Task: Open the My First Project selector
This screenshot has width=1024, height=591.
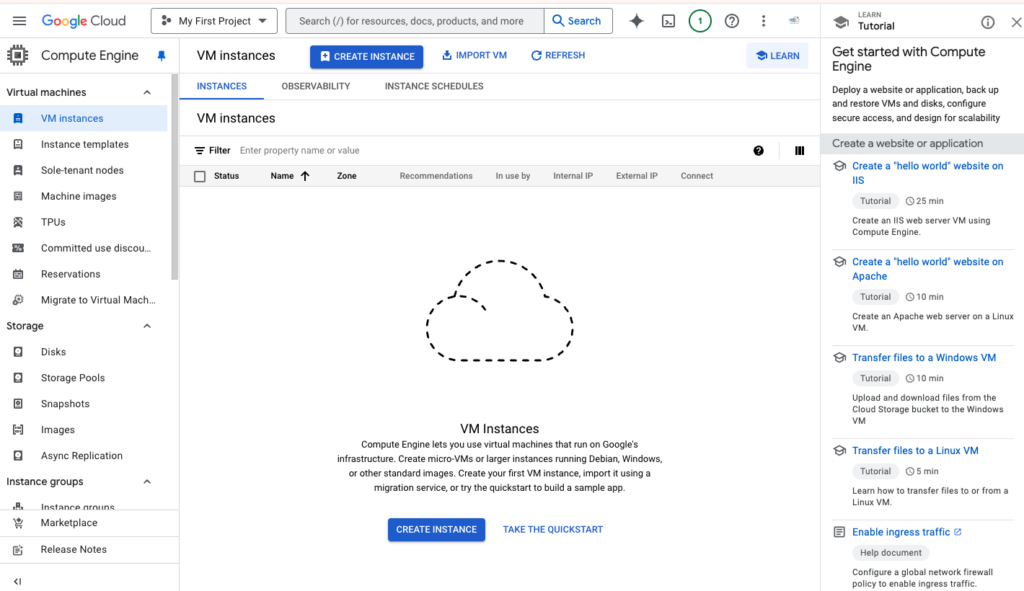Action: click(x=214, y=21)
